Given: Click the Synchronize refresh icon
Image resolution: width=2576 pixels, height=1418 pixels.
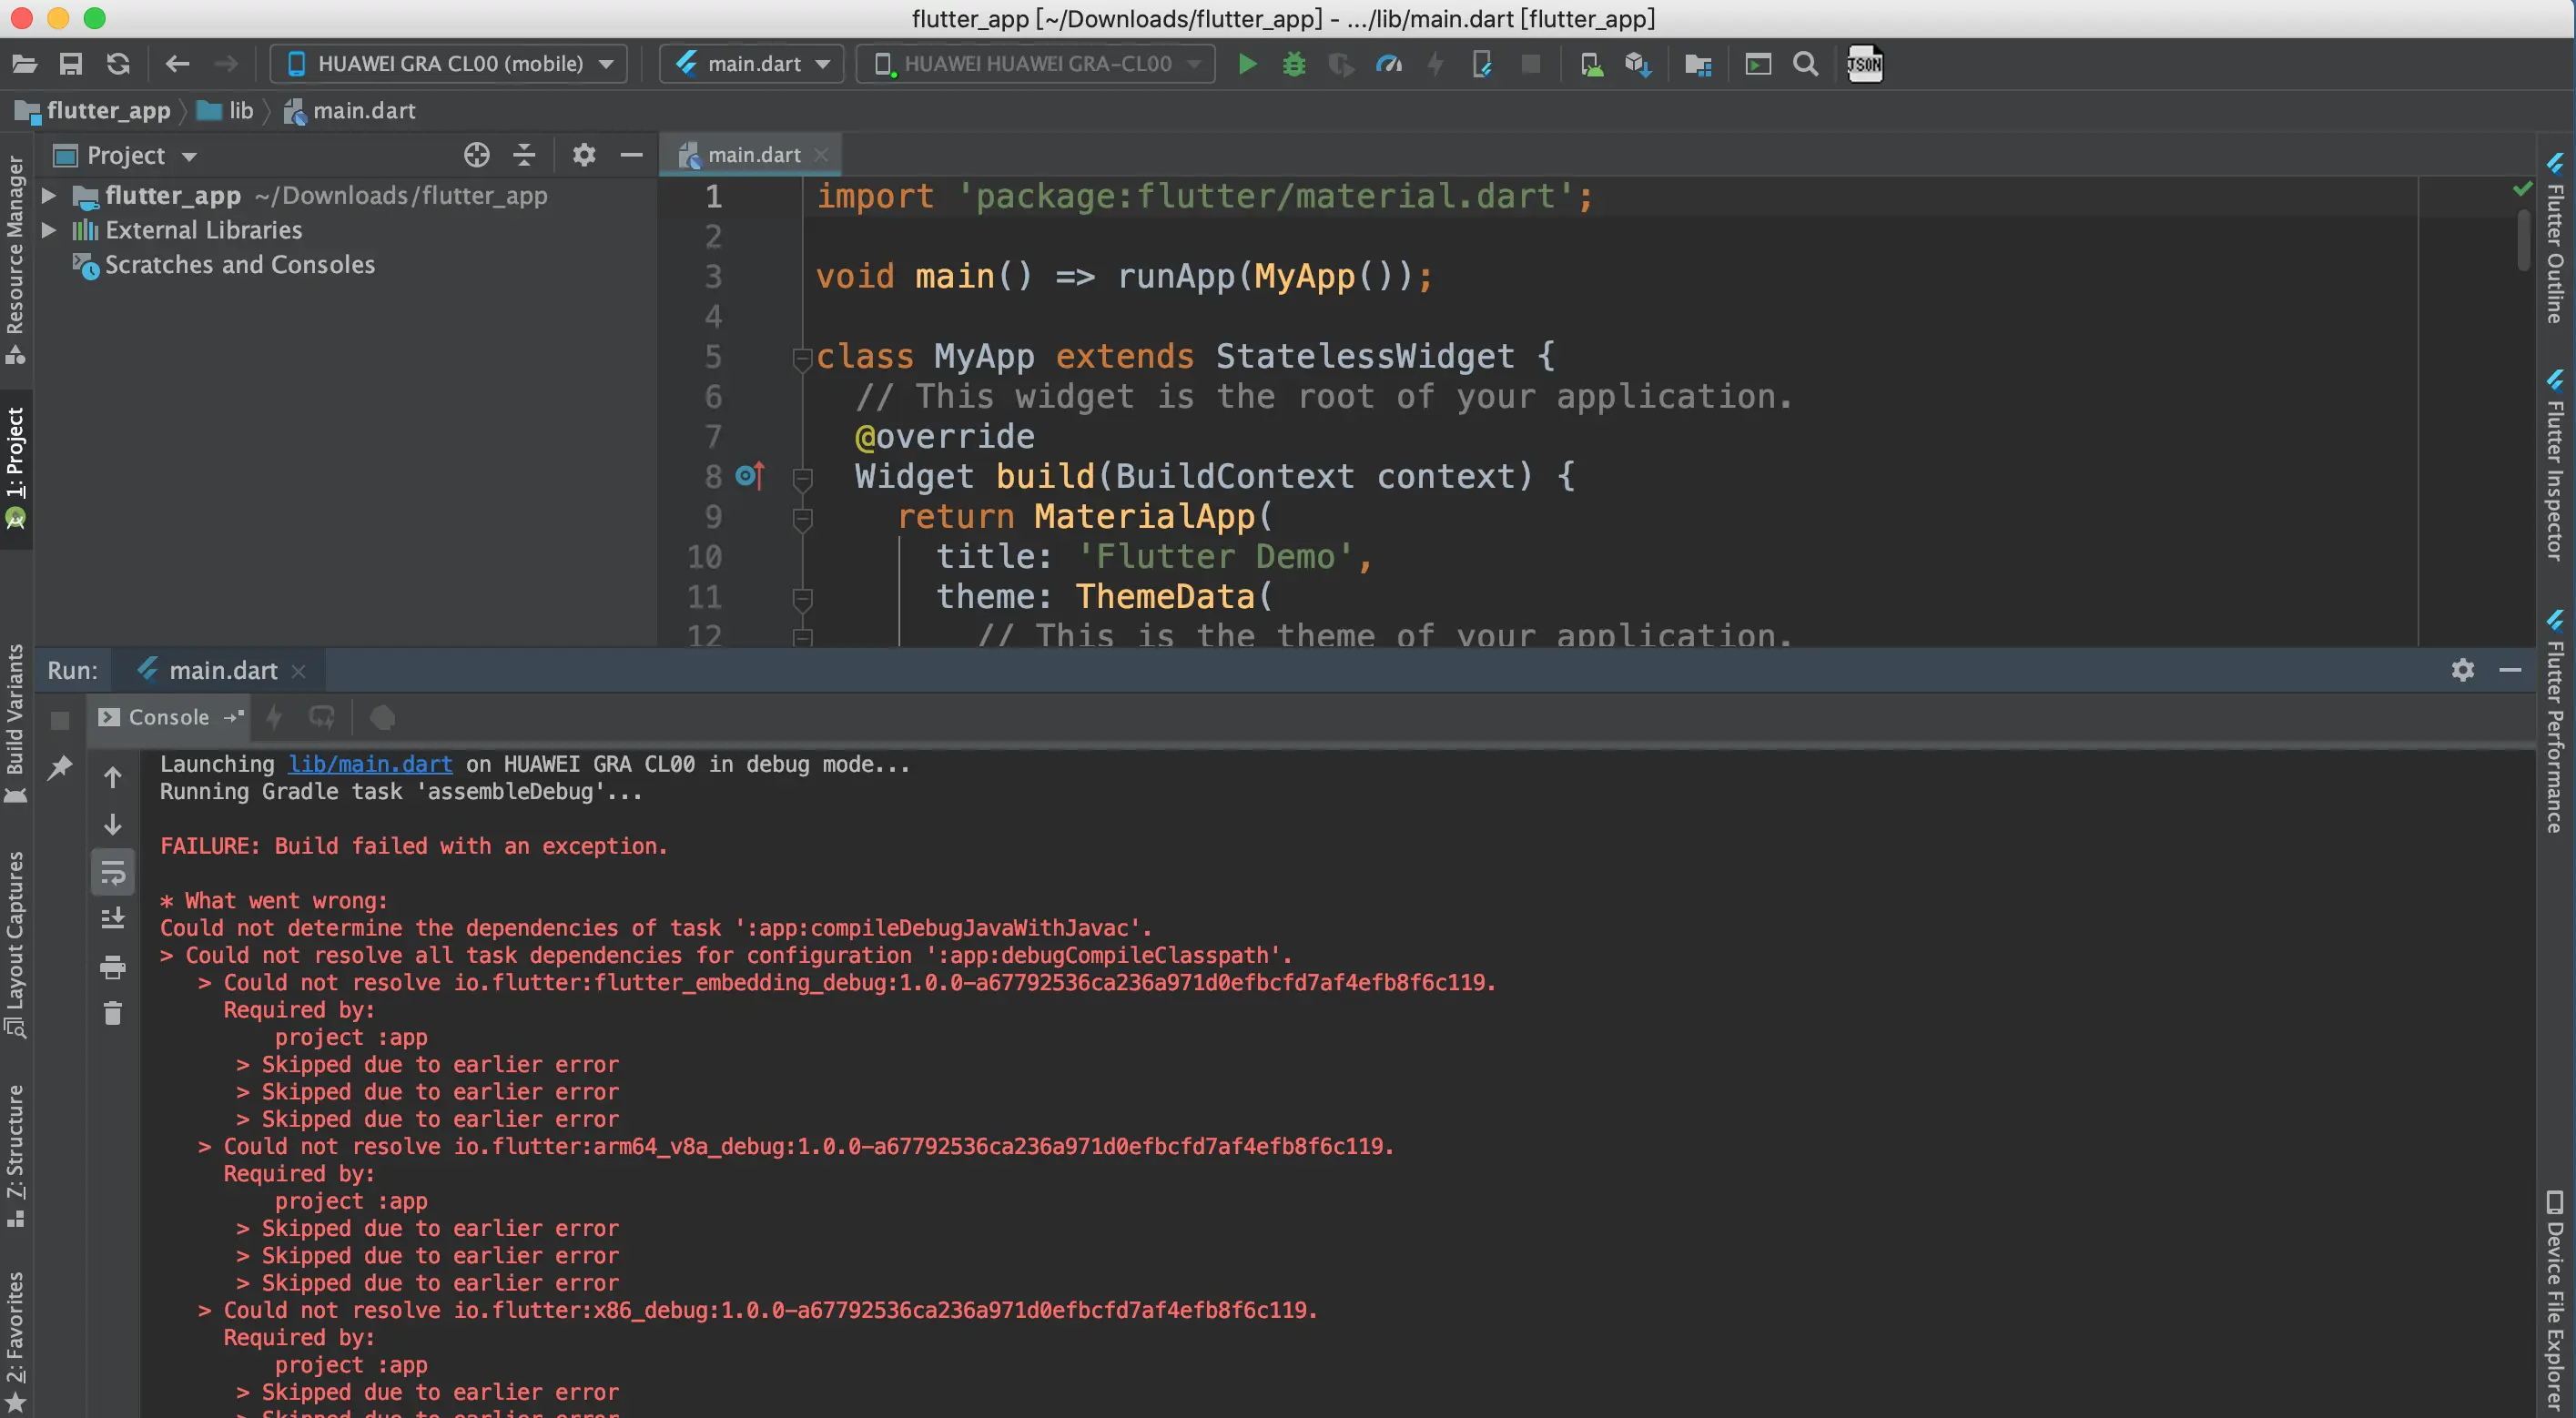Looking at the screenshot, I should [x=118, y=64].
